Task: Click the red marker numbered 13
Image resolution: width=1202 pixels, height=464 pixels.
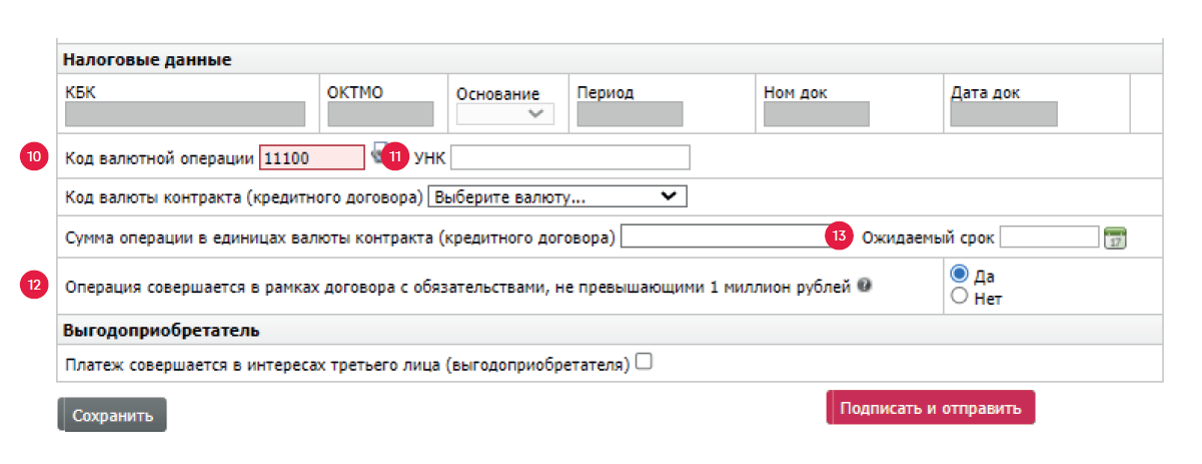Action: [838, 237]
